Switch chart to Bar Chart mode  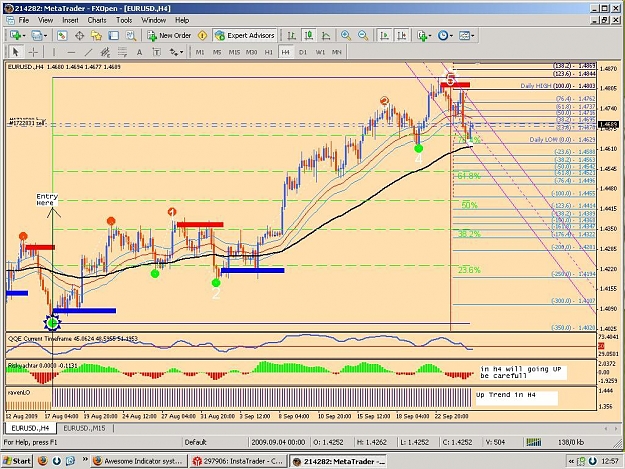pyautogui.click(x=291, y=35)
